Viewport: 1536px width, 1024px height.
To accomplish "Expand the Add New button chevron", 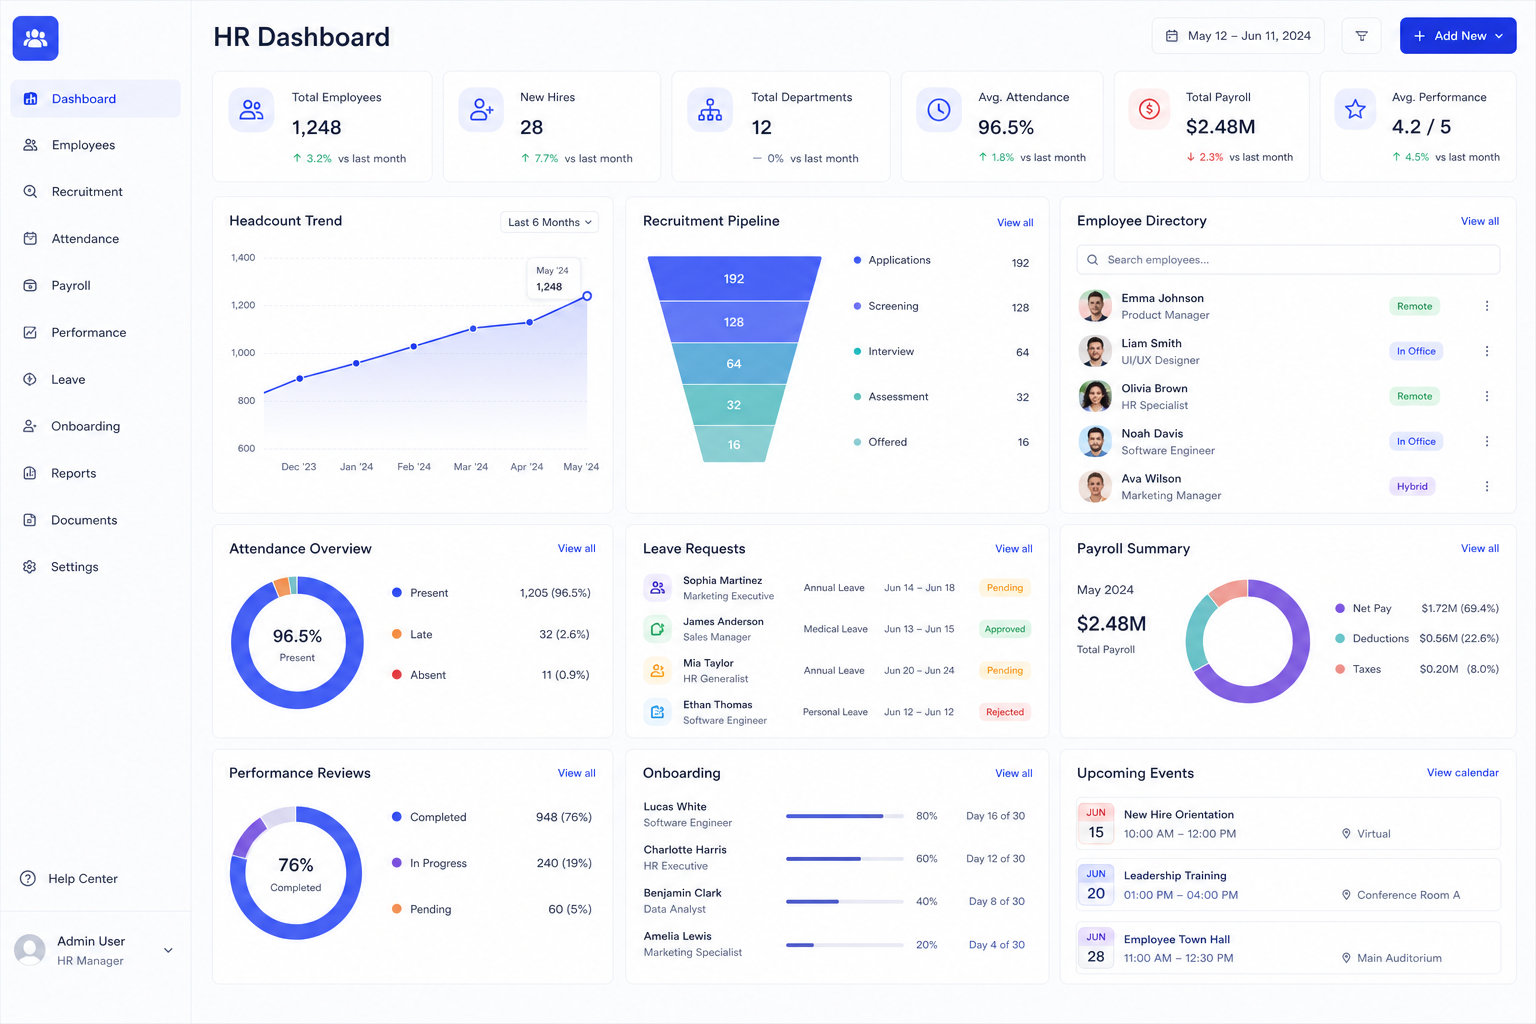I will click(x=1499, y=36).
